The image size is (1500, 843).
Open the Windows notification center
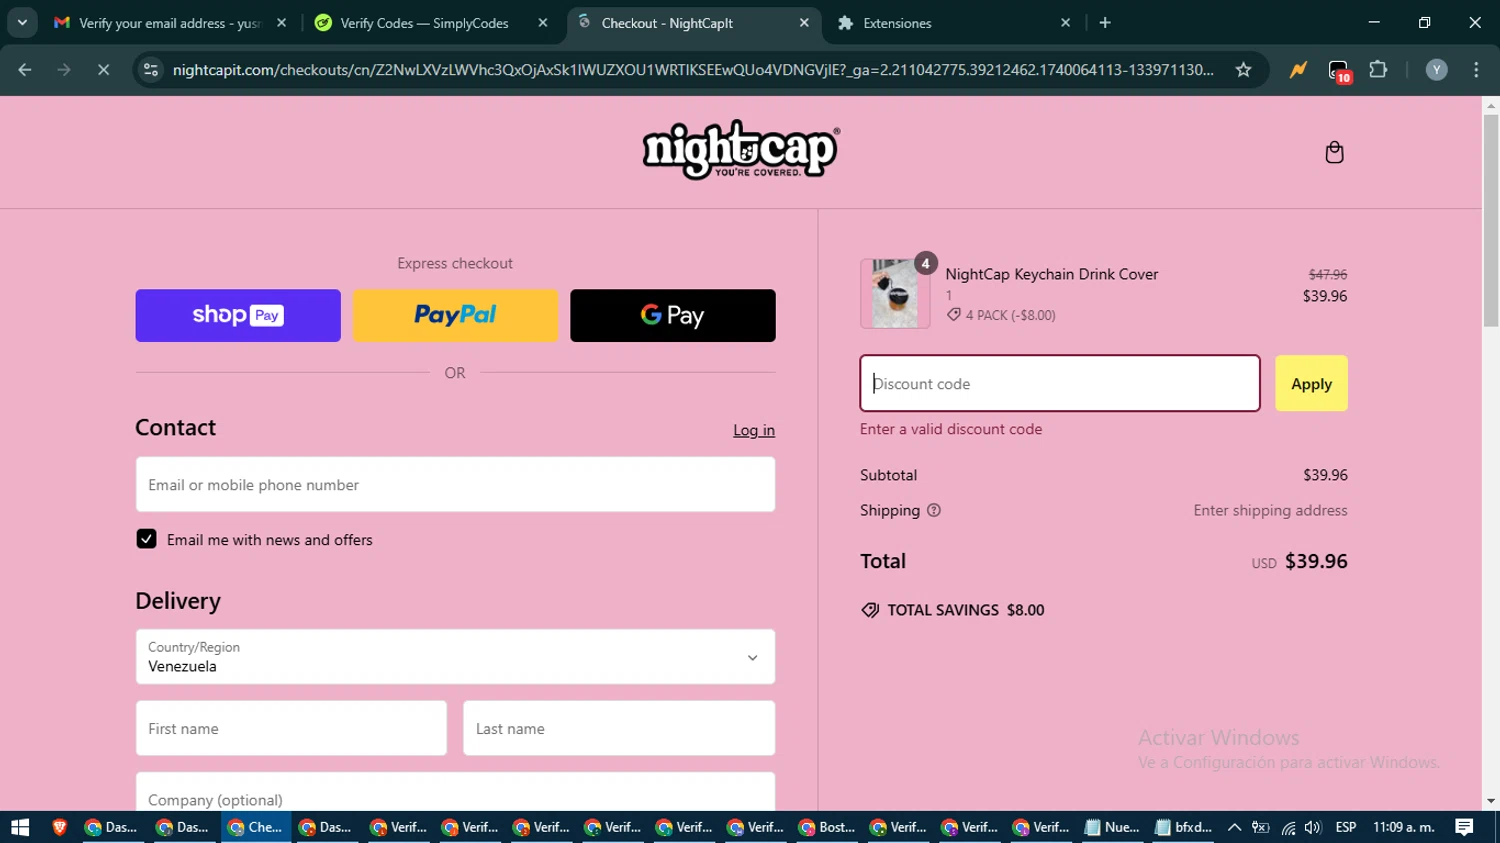pyautogui.click(x=1464, y=827)
